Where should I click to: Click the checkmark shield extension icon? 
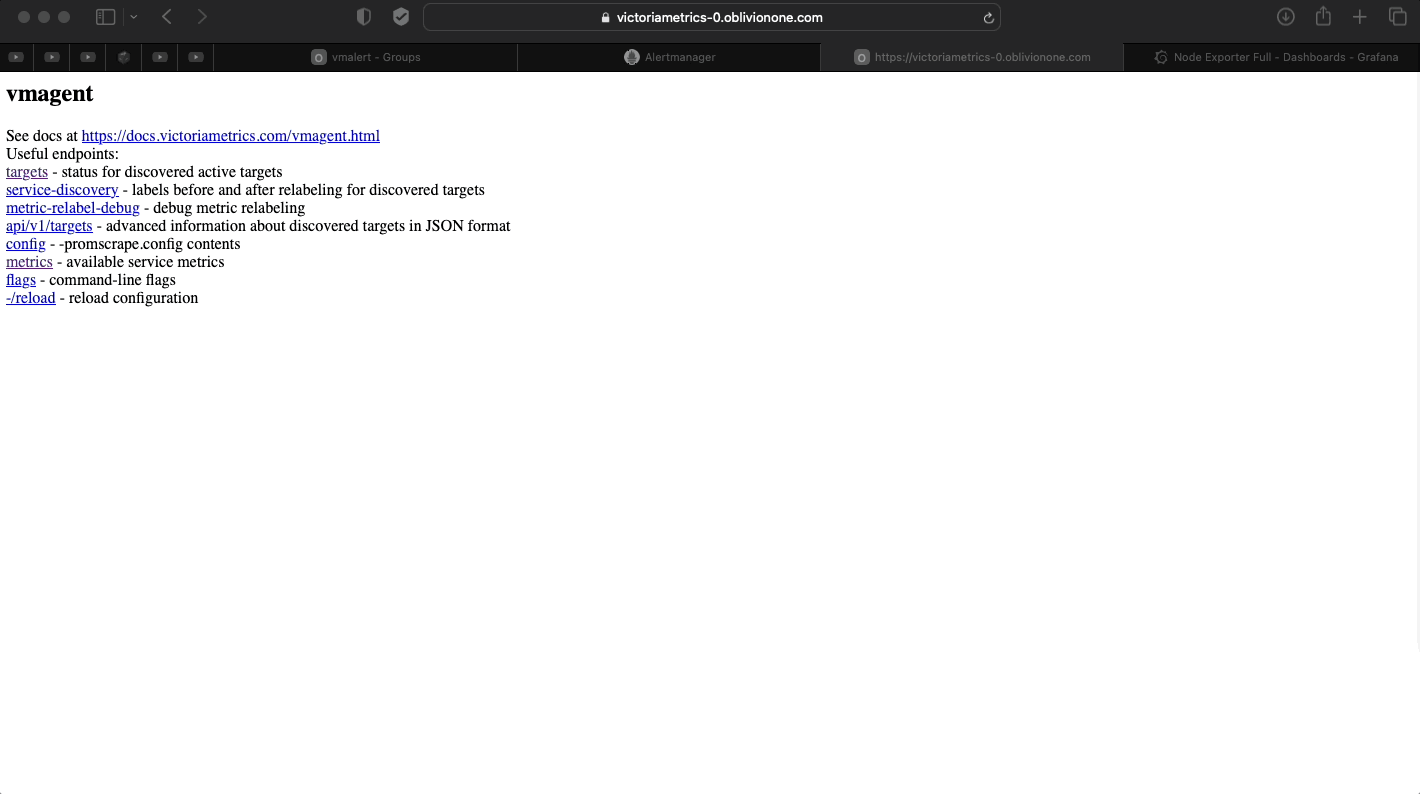(x=401, y=17)
